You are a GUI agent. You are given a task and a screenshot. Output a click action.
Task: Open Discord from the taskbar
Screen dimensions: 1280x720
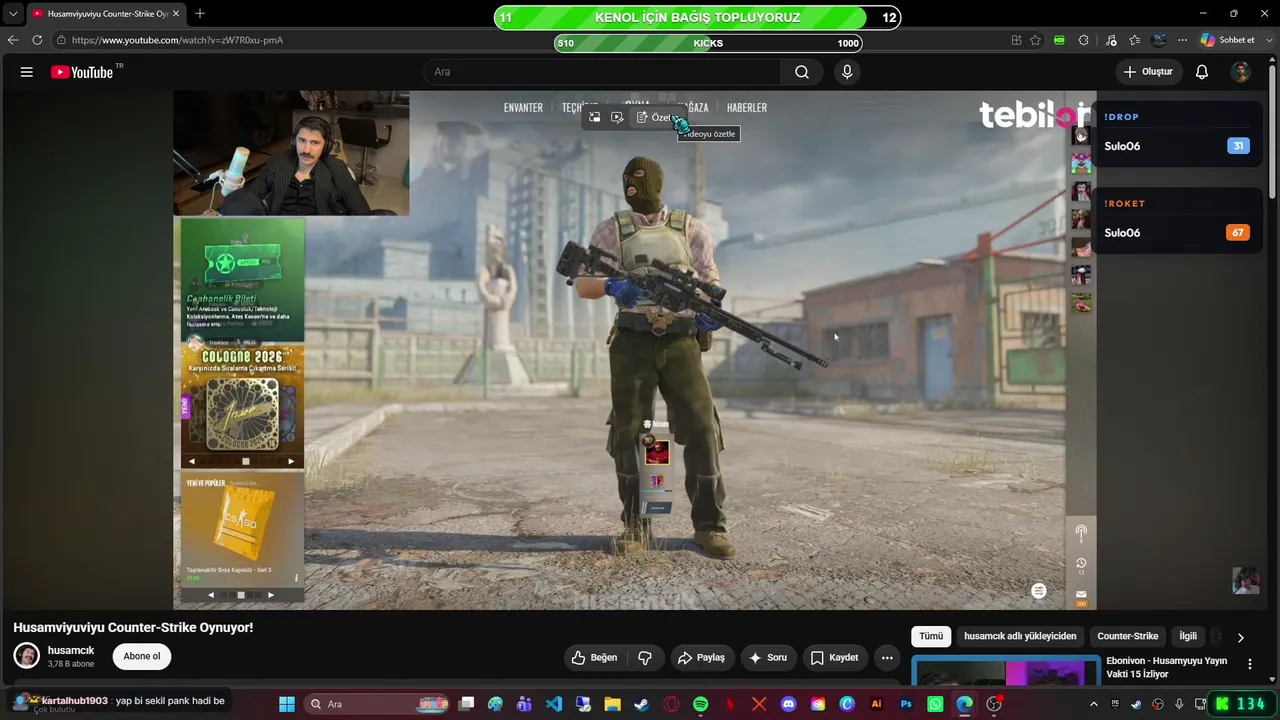[788, 704]
